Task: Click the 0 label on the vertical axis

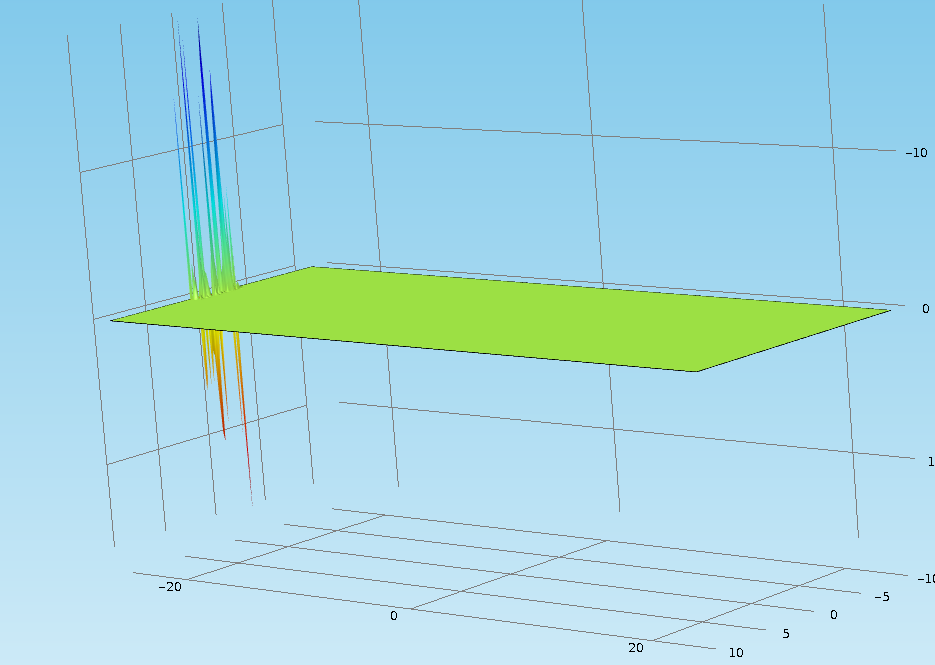Action: (x=925, y=309)
